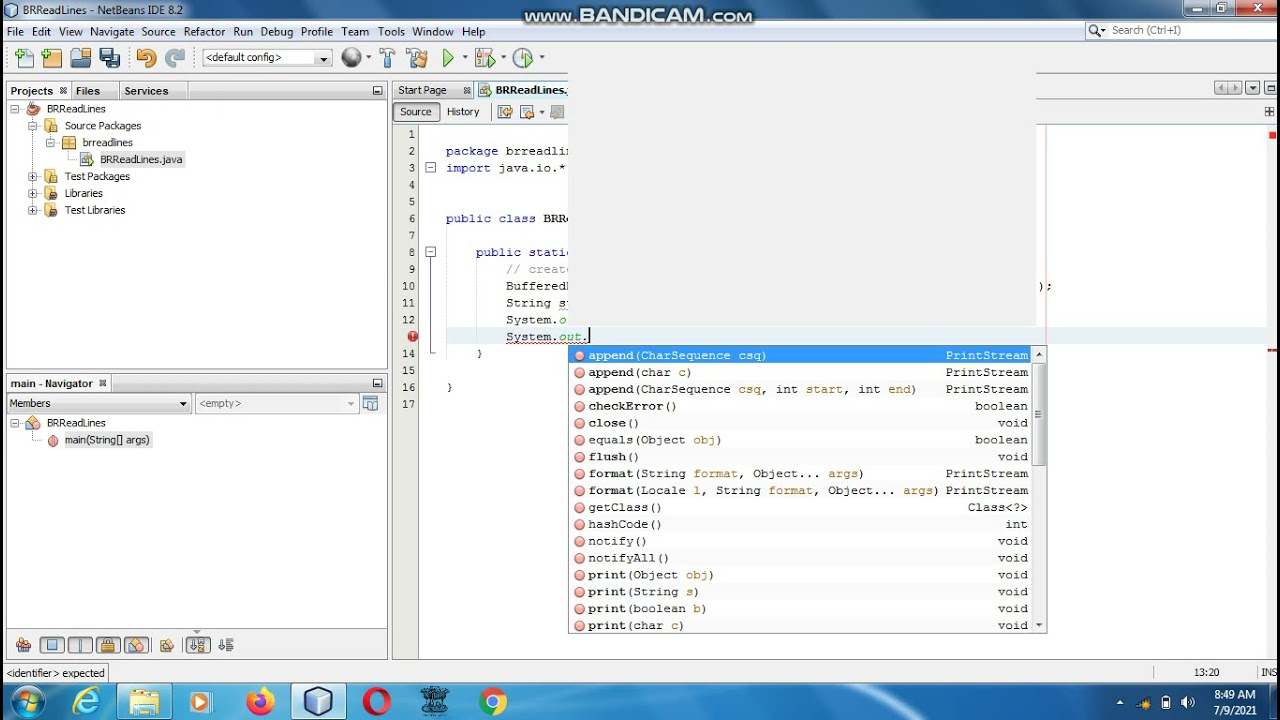Run the project with green play icon
1280x720 pixels.
448,58
